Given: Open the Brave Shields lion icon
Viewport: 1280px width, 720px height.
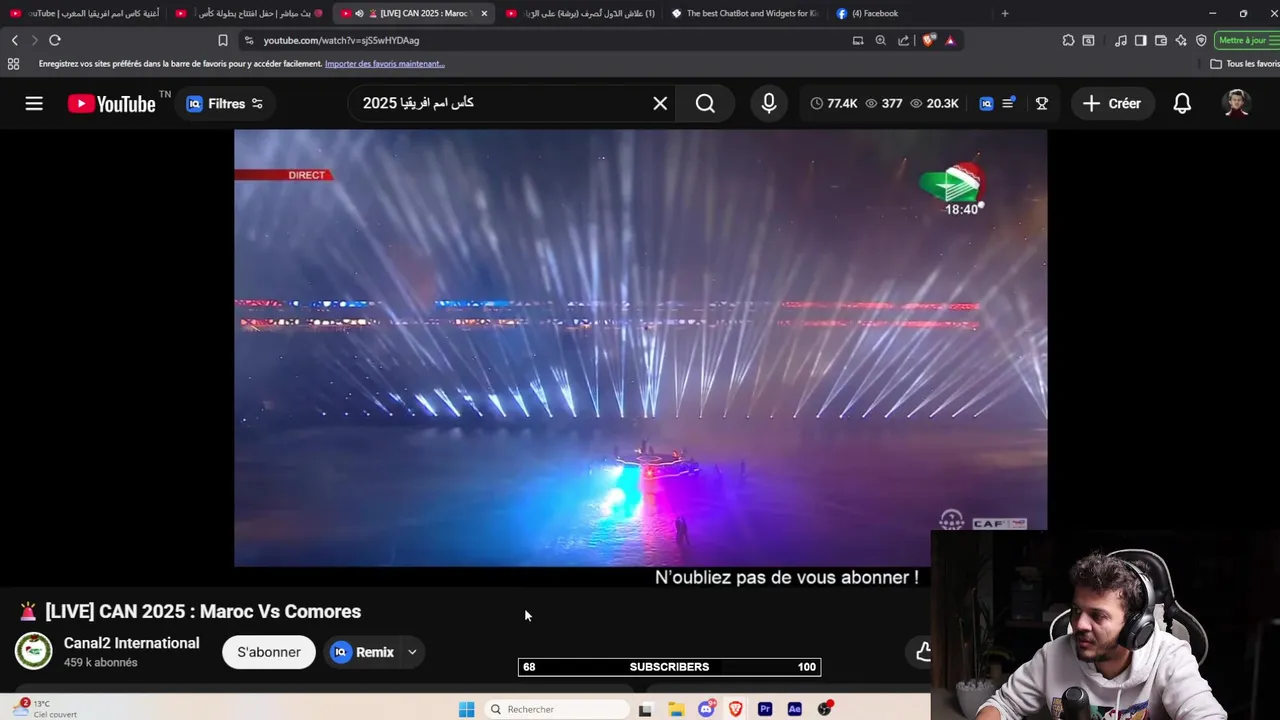Looking at the screenshot, I should (x=929, y=40).
